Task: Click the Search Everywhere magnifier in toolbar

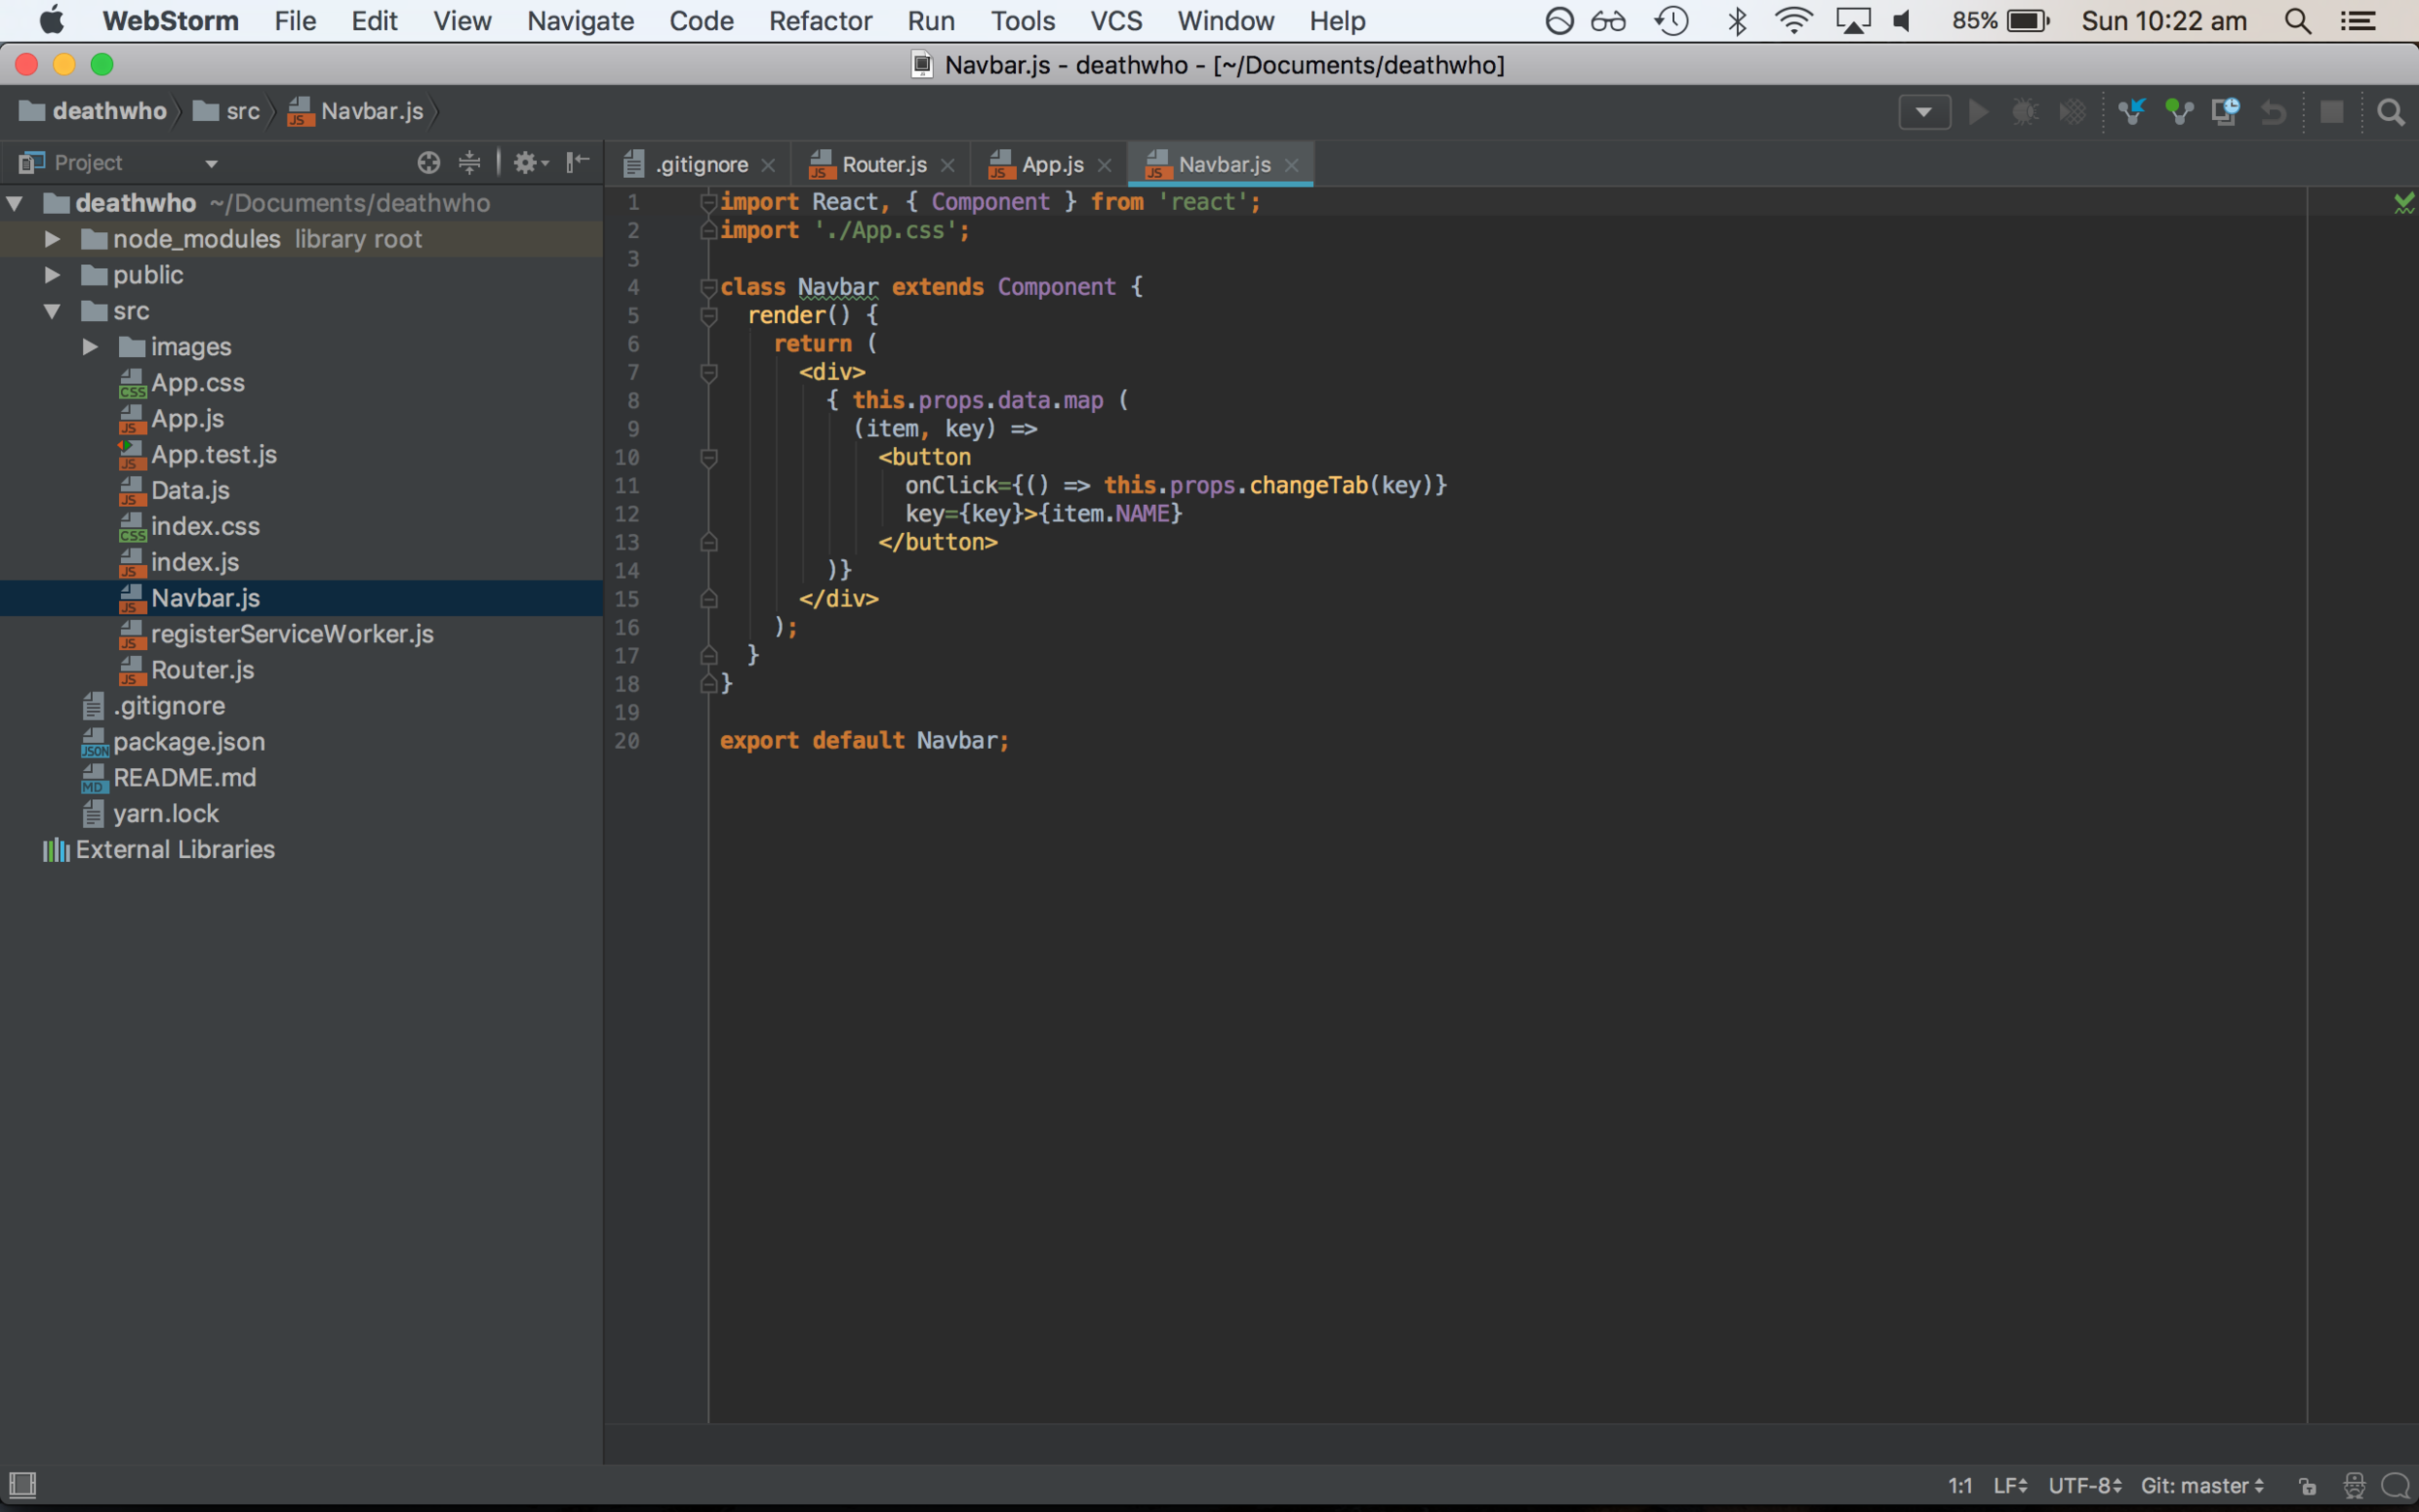Action: [2390, 112]
